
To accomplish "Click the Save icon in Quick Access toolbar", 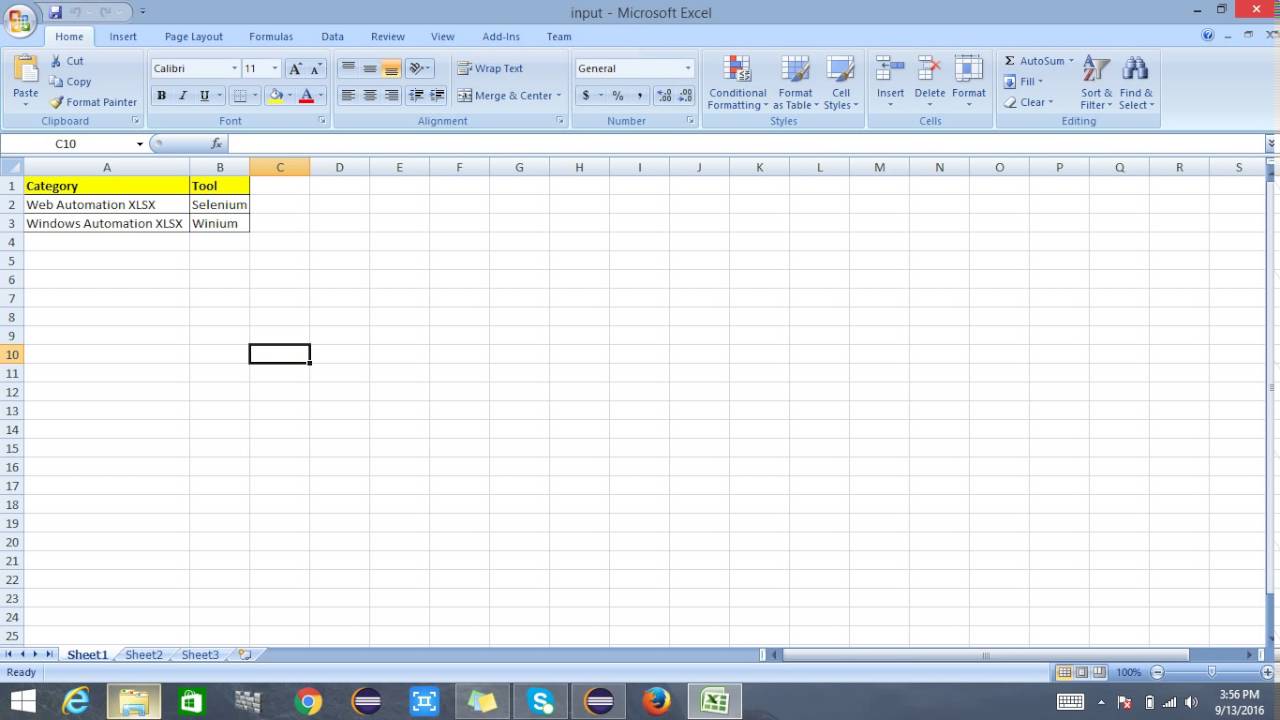I will click(55, 12).
